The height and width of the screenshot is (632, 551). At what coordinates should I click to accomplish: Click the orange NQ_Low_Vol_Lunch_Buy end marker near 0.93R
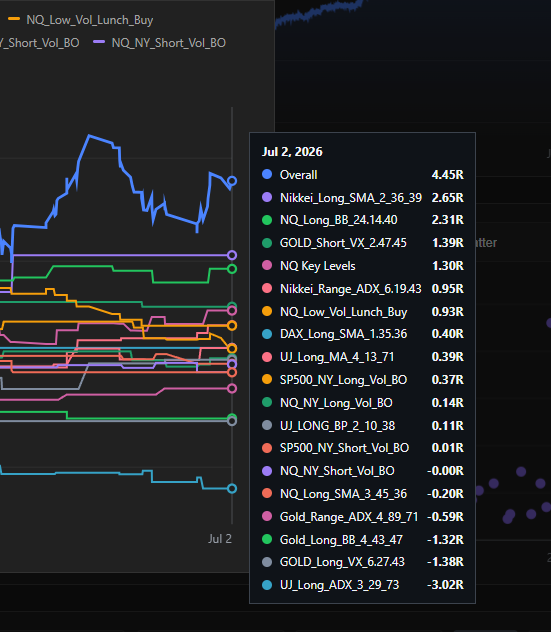point(232,325)
